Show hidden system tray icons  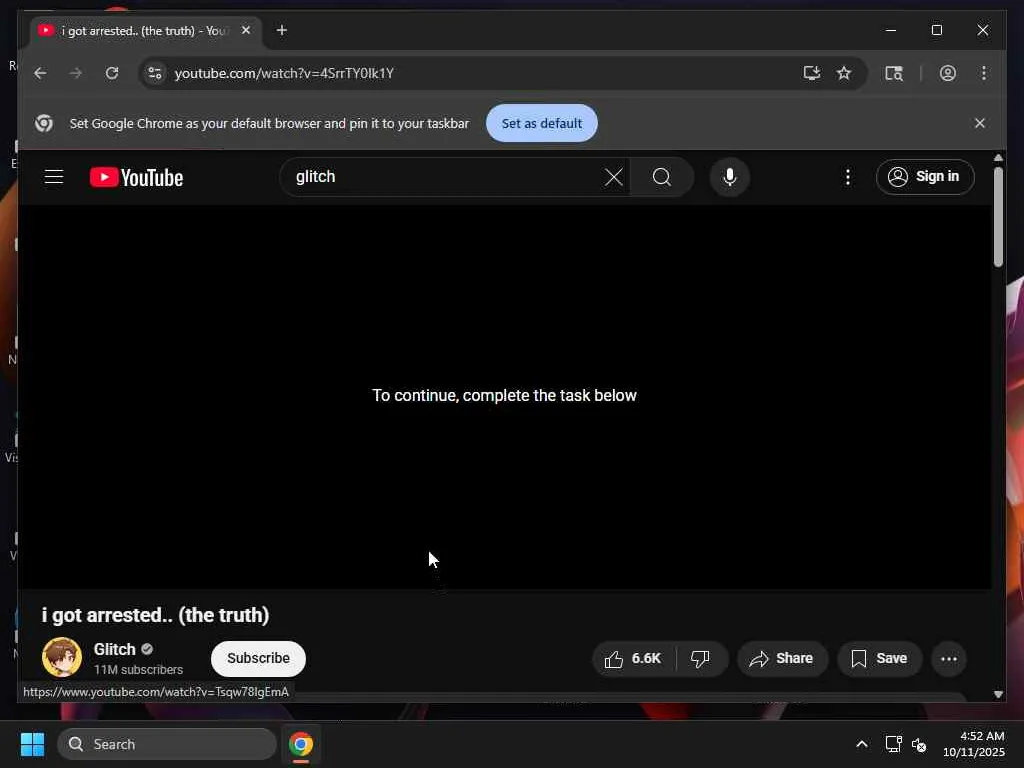(x=862, y=744)
